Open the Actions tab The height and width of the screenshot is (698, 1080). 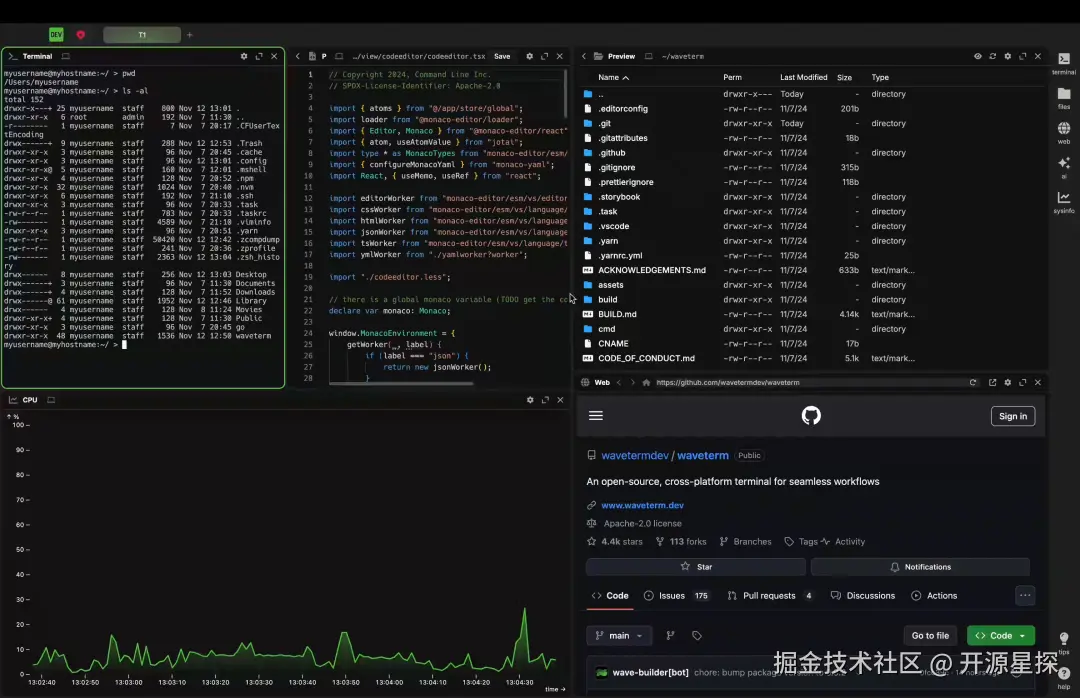(934, 595)
